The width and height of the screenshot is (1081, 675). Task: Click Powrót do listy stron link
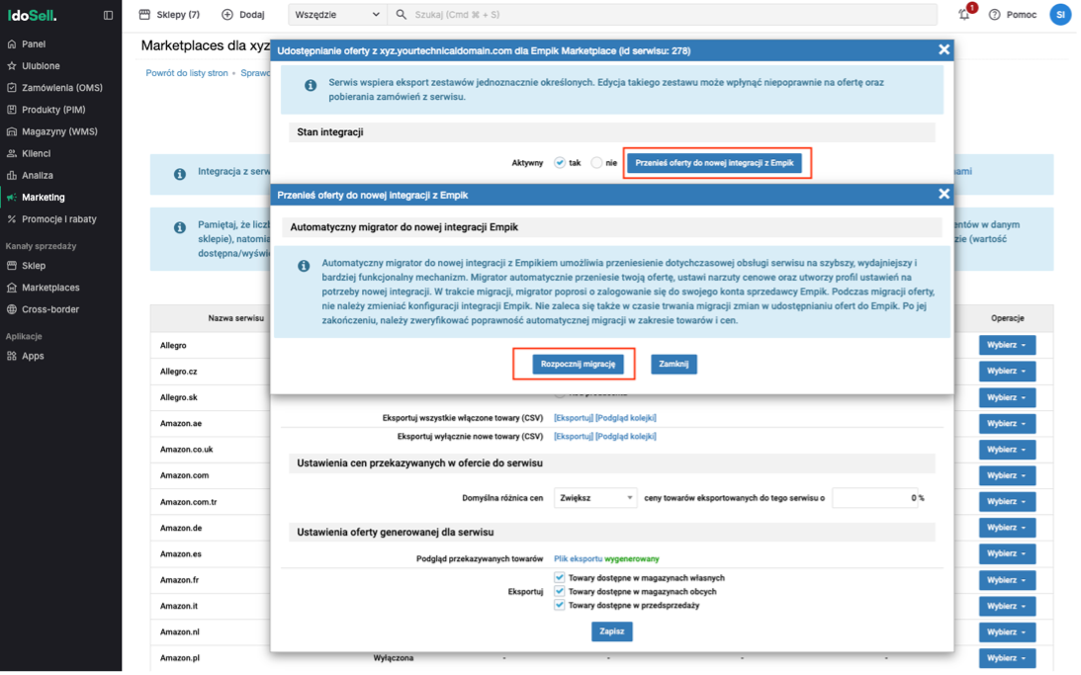pyautogui.click(x=187, y=73)
